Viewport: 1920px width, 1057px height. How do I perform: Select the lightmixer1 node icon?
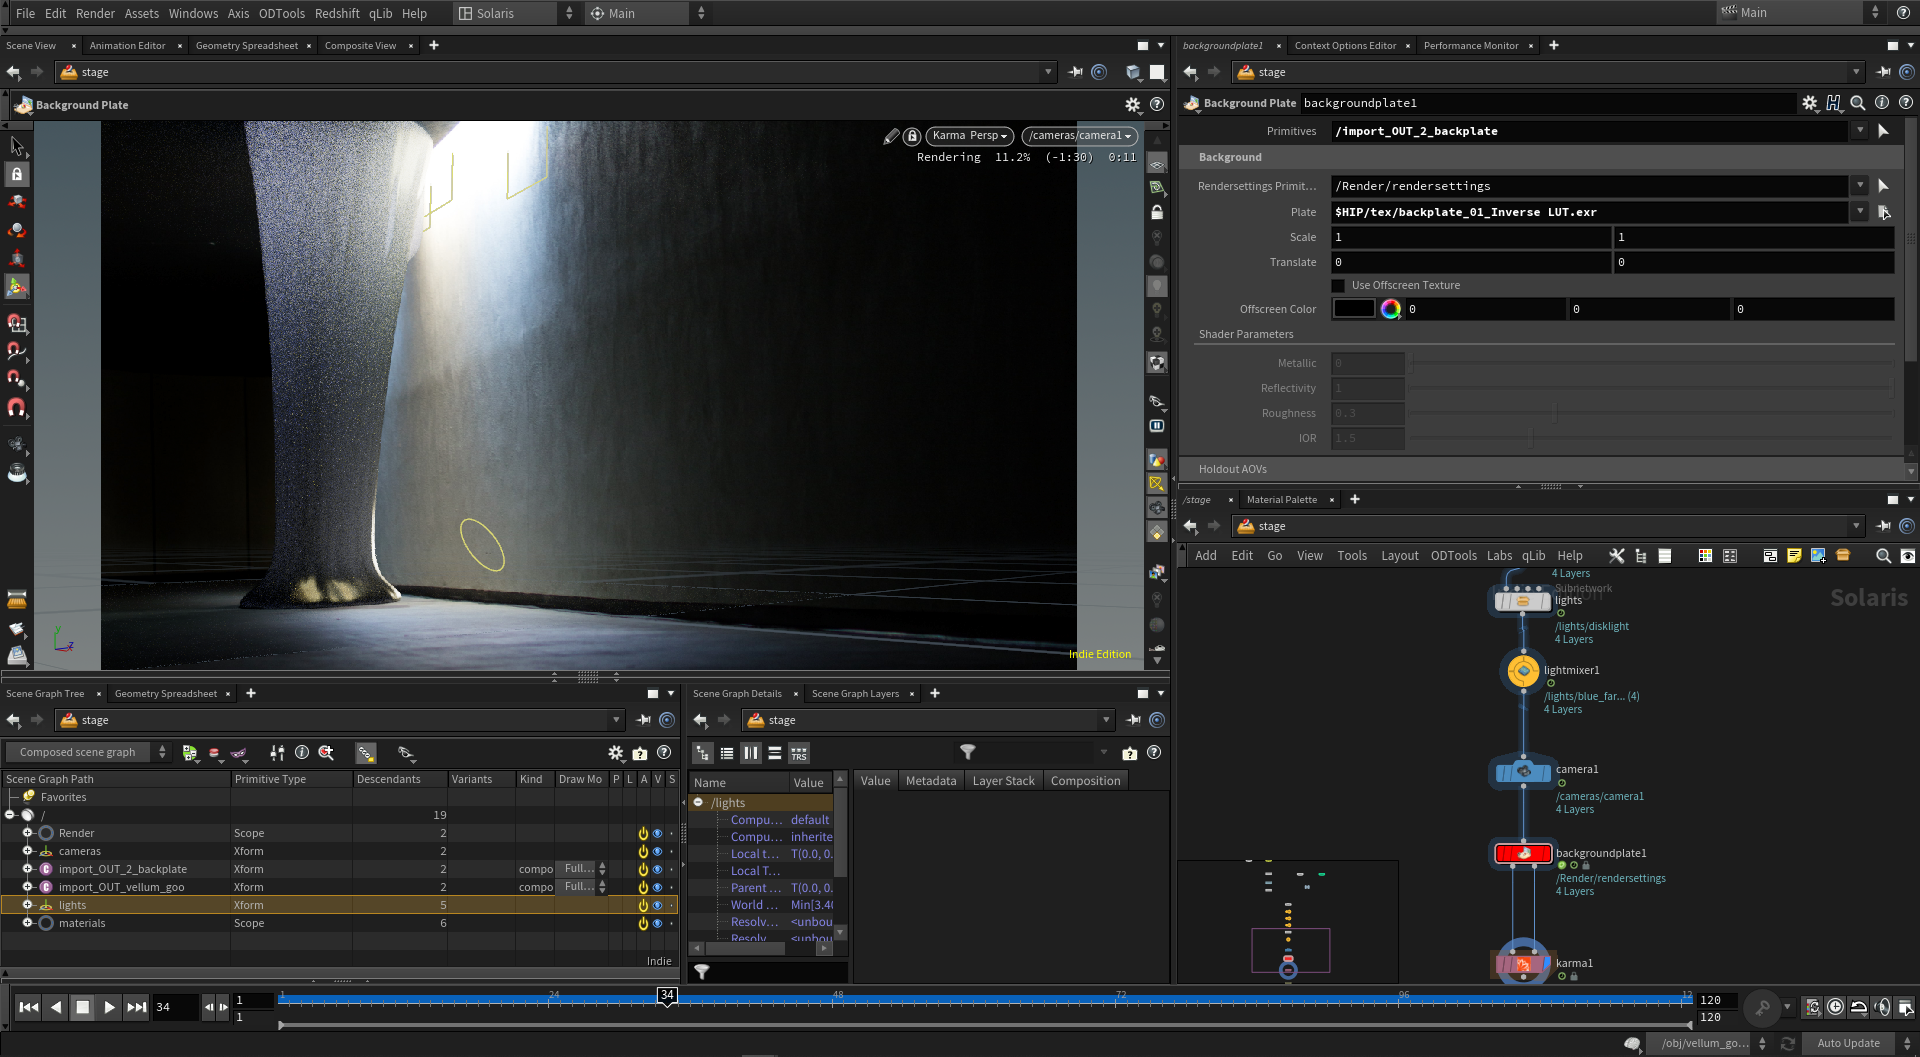pyautogui.click(x=1523, y=671)
